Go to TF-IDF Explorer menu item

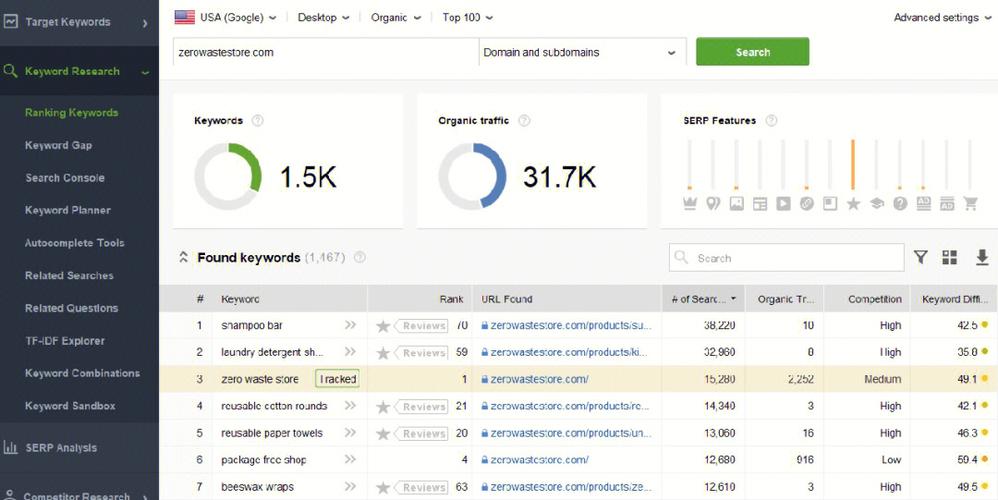[64, 340]
